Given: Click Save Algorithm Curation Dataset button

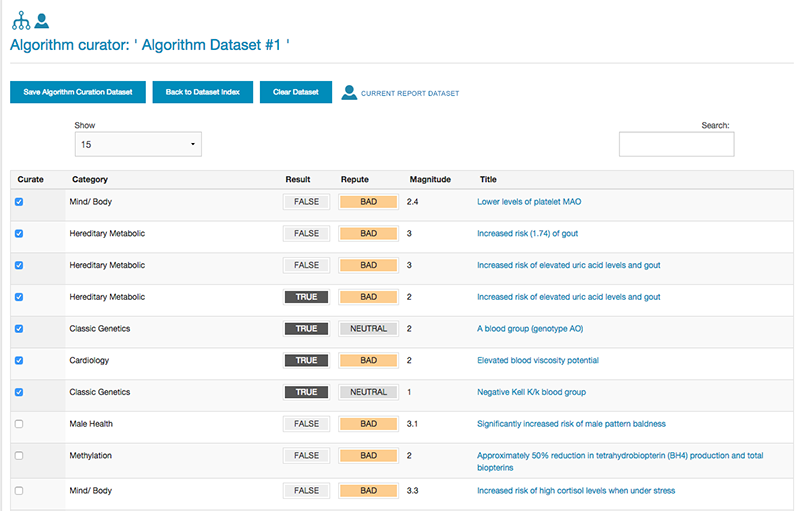Looking at the screenshot, I should tap(78, 92).
